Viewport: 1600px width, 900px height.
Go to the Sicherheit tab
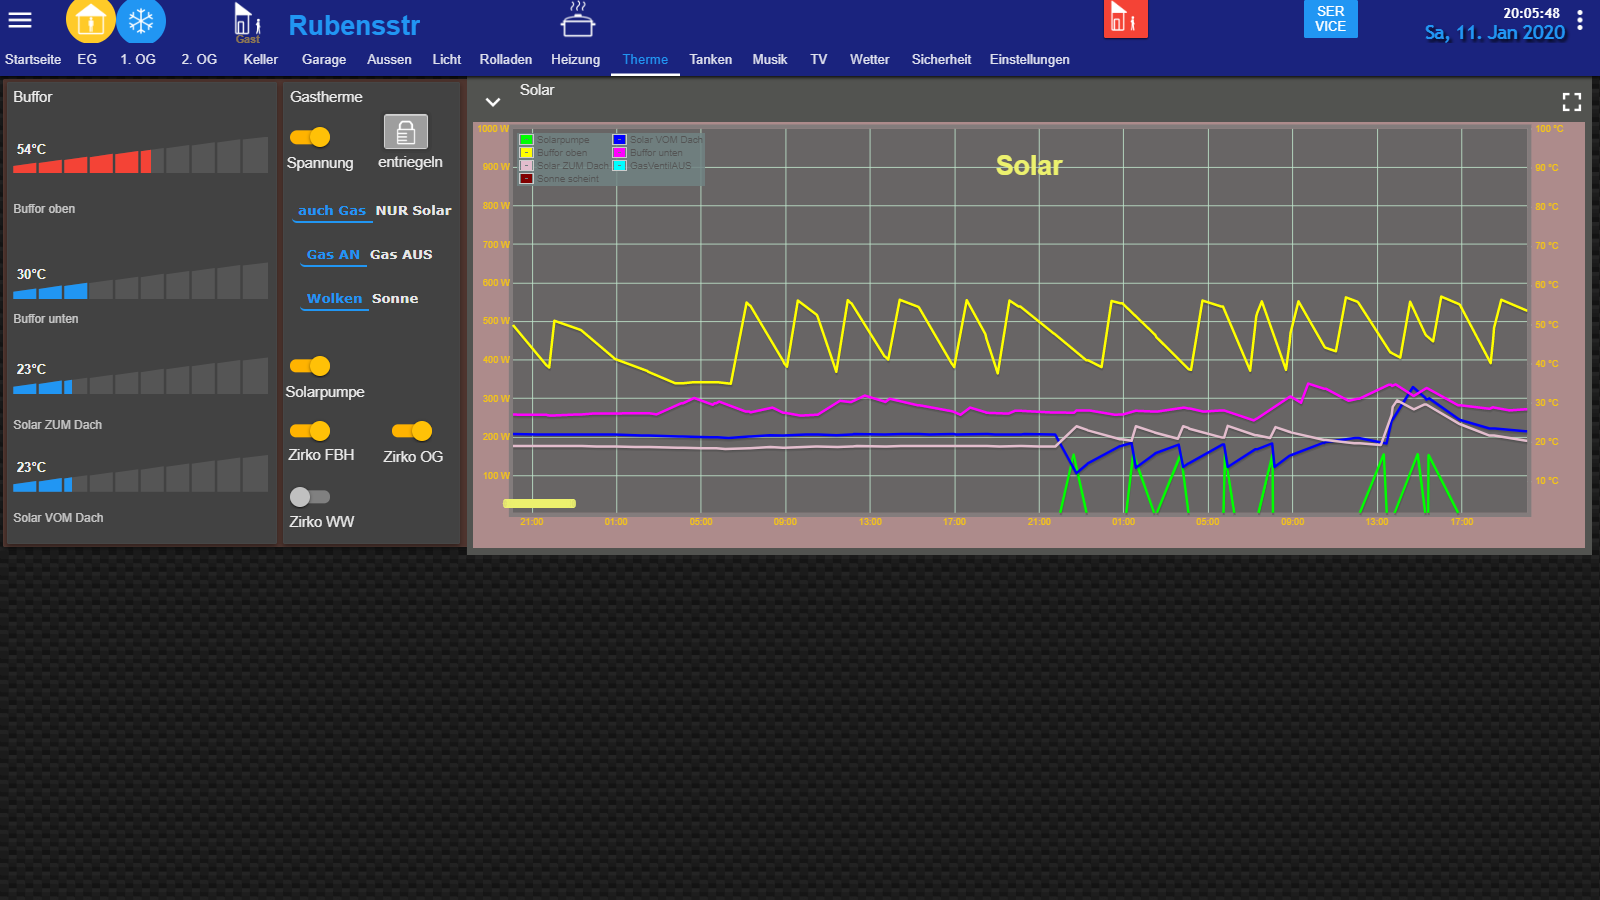click(941, 60)
